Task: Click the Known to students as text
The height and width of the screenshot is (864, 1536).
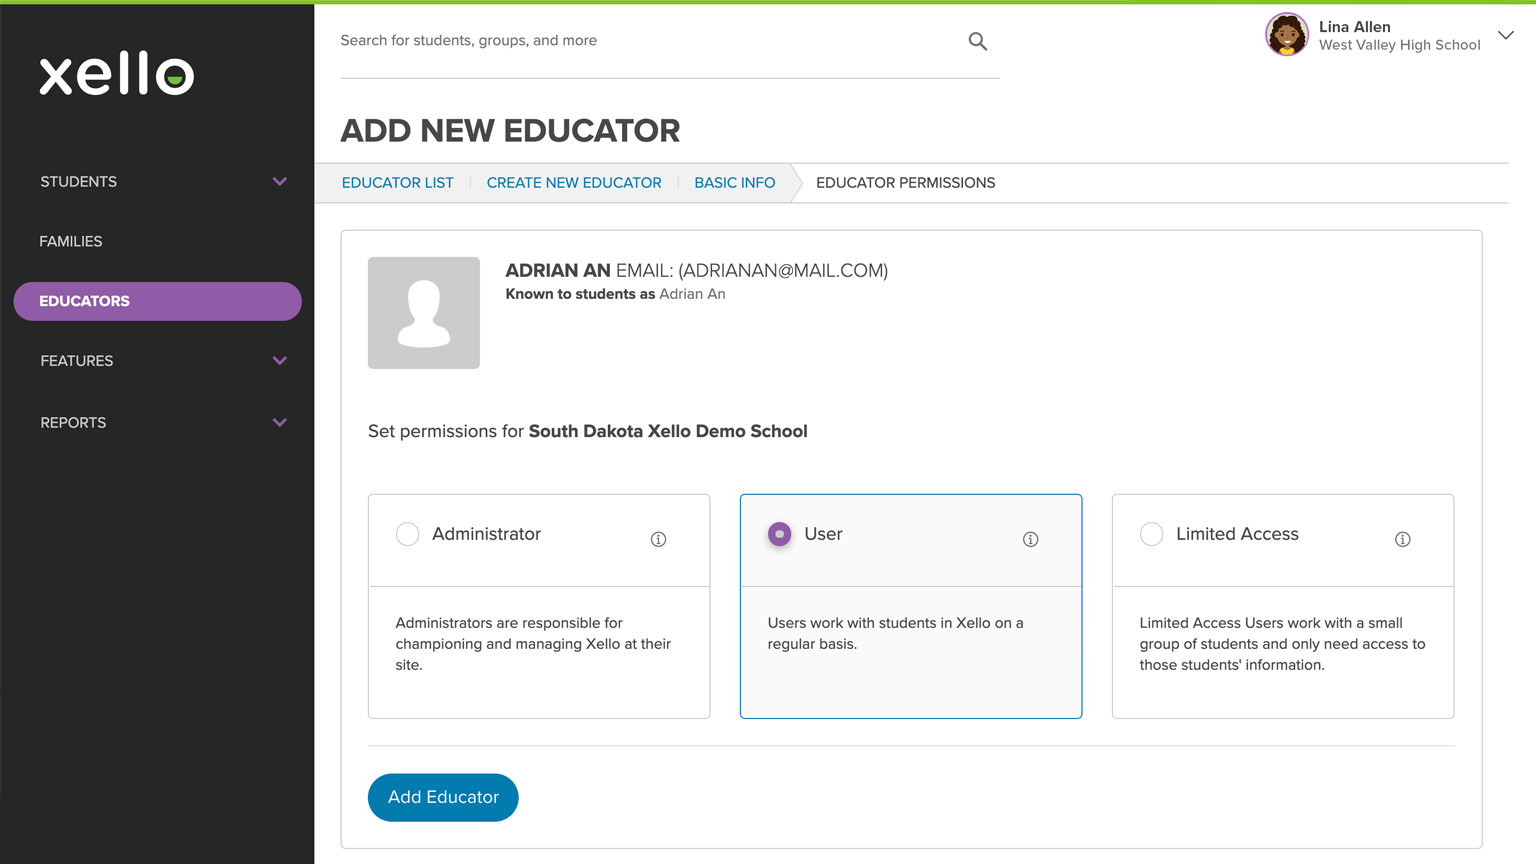Action: click(580, 294)
